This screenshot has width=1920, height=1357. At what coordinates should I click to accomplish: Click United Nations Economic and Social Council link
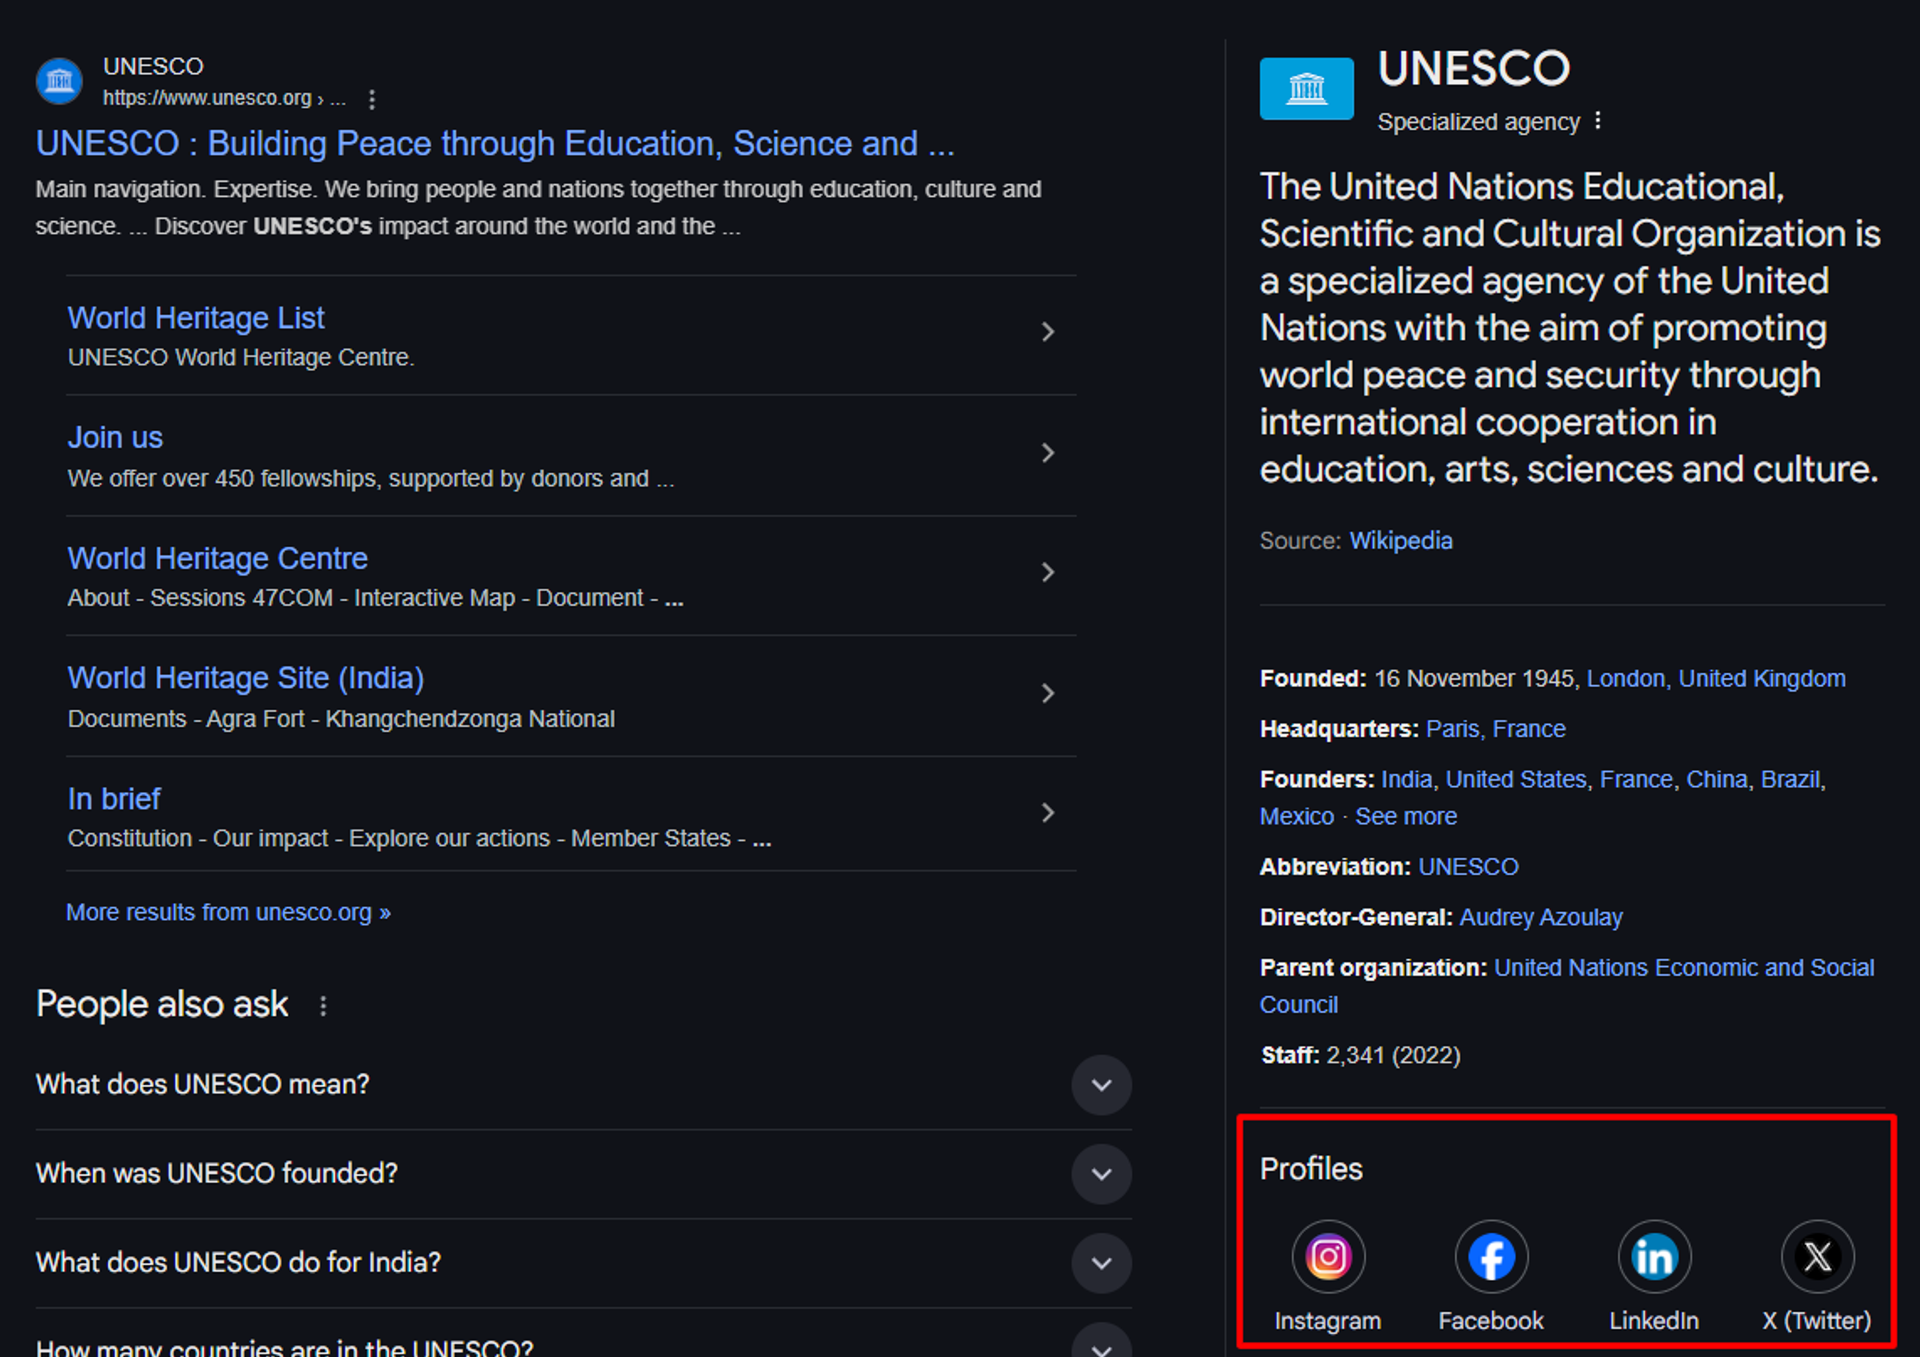[x=1567, y=986]
